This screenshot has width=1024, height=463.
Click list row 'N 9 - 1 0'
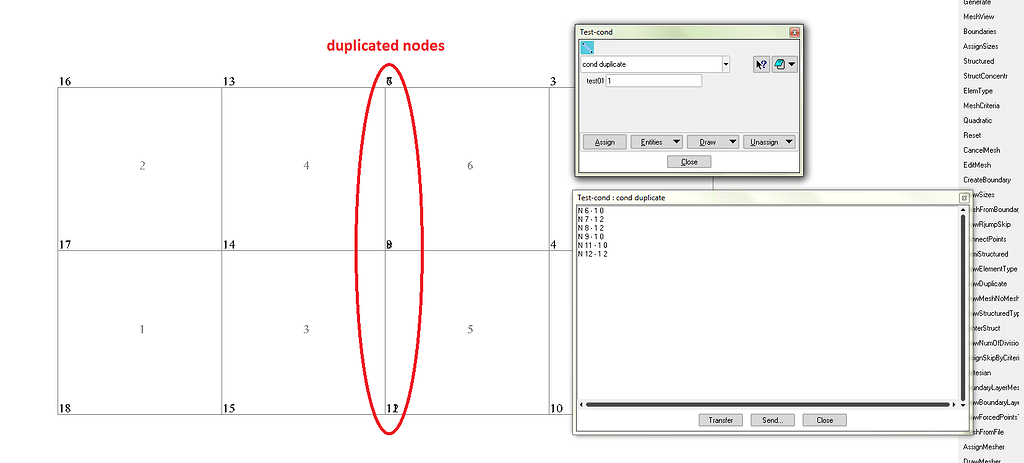pos(590,236)
